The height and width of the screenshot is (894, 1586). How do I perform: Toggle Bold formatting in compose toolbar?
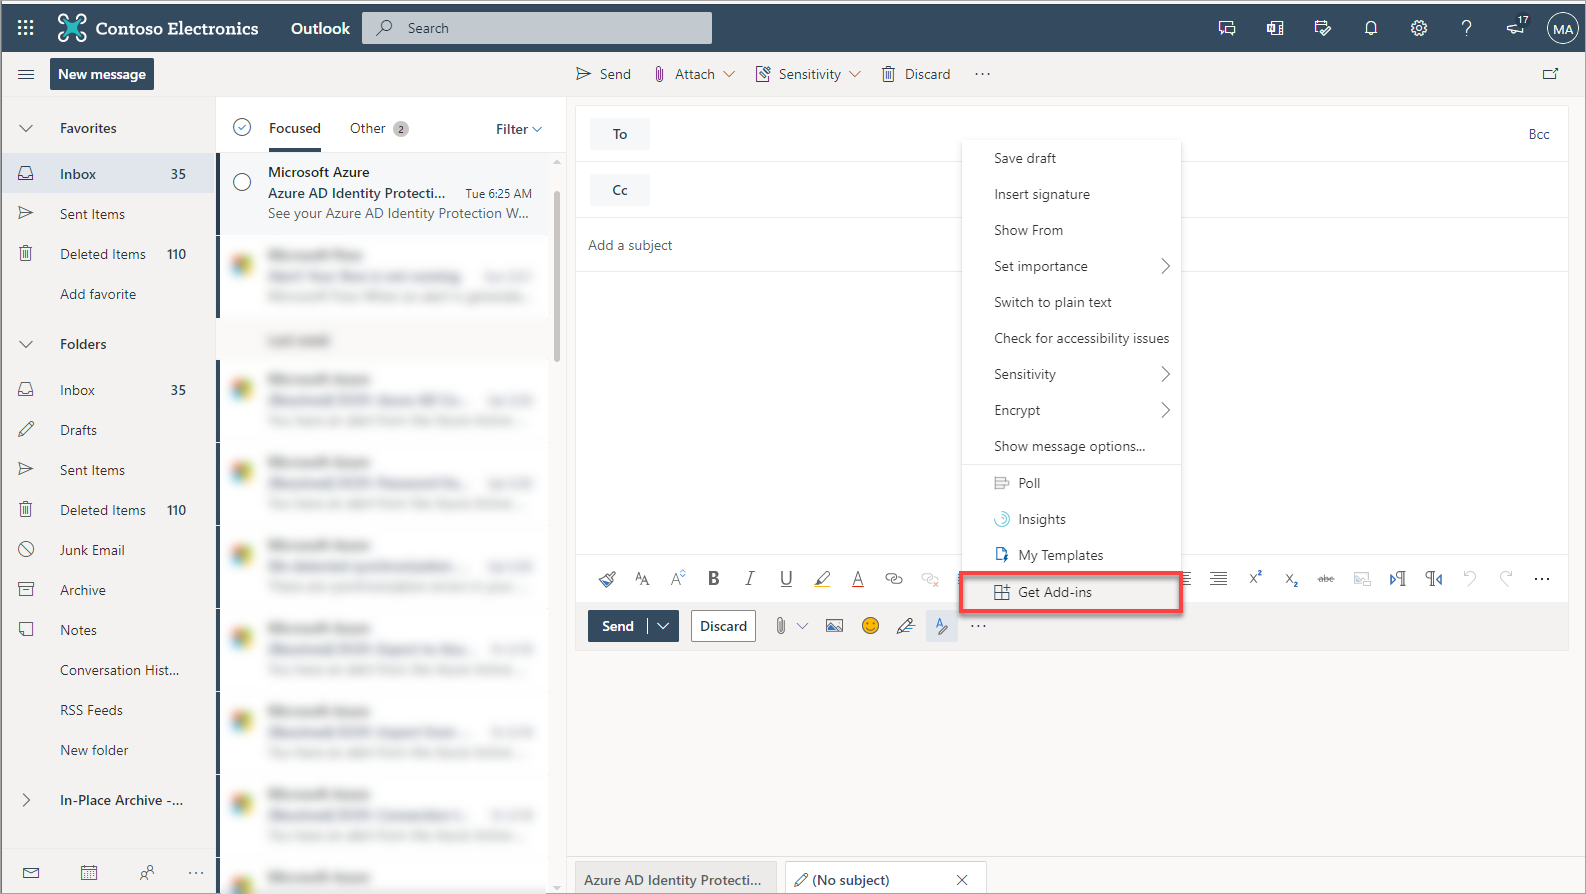point(713,578)
